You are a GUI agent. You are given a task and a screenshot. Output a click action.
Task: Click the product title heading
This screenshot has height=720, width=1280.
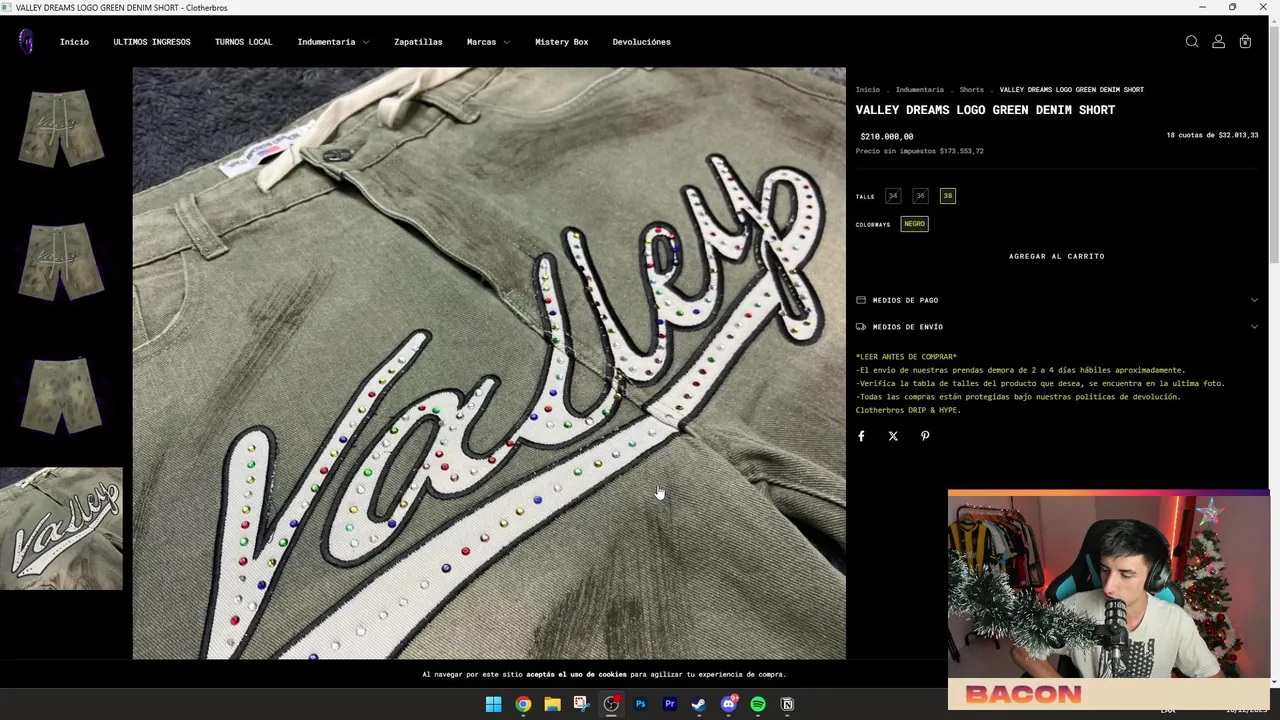(985, 110)
